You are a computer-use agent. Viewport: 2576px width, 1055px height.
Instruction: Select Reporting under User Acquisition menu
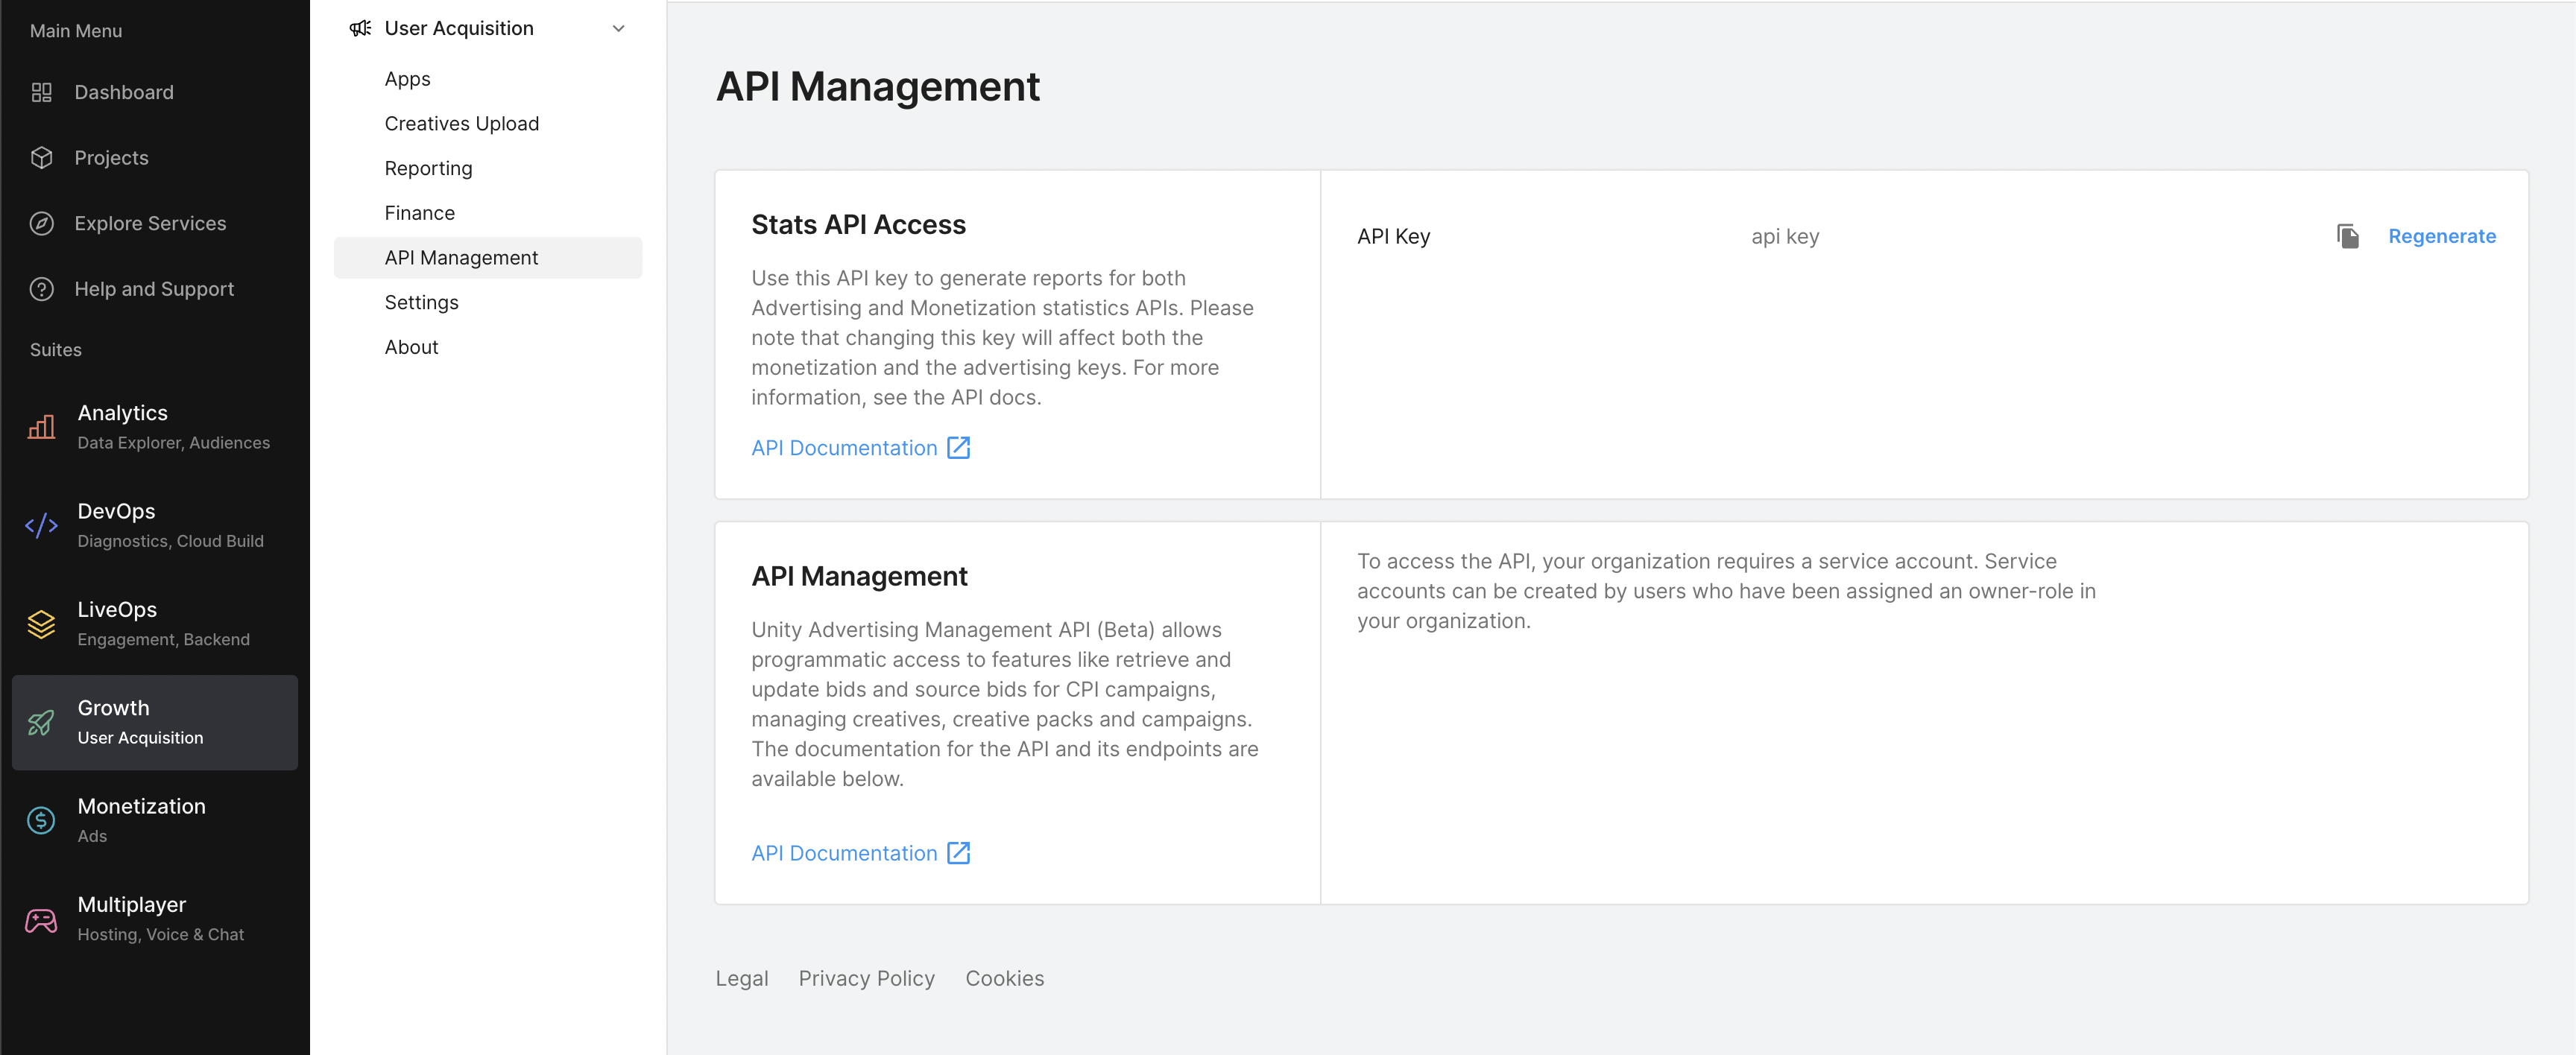coord(427,166)
